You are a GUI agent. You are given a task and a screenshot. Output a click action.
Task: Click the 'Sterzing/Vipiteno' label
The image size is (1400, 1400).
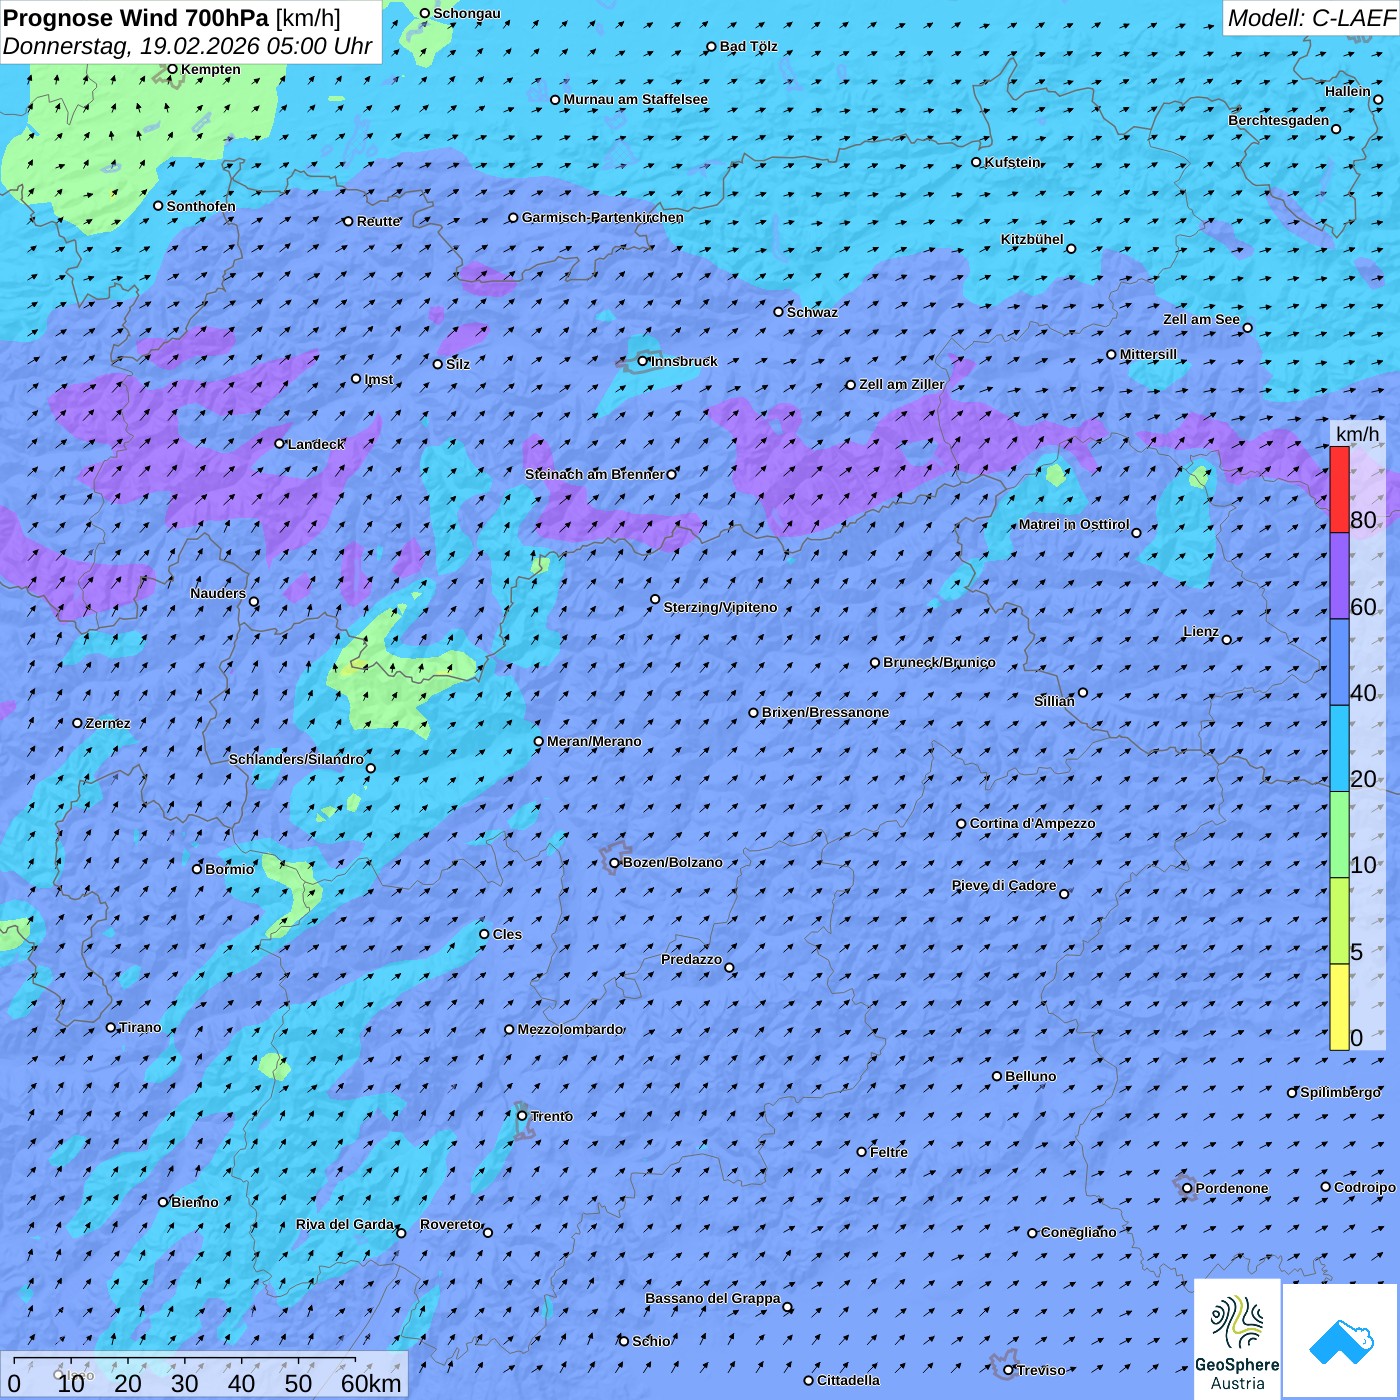coord(720,607)
